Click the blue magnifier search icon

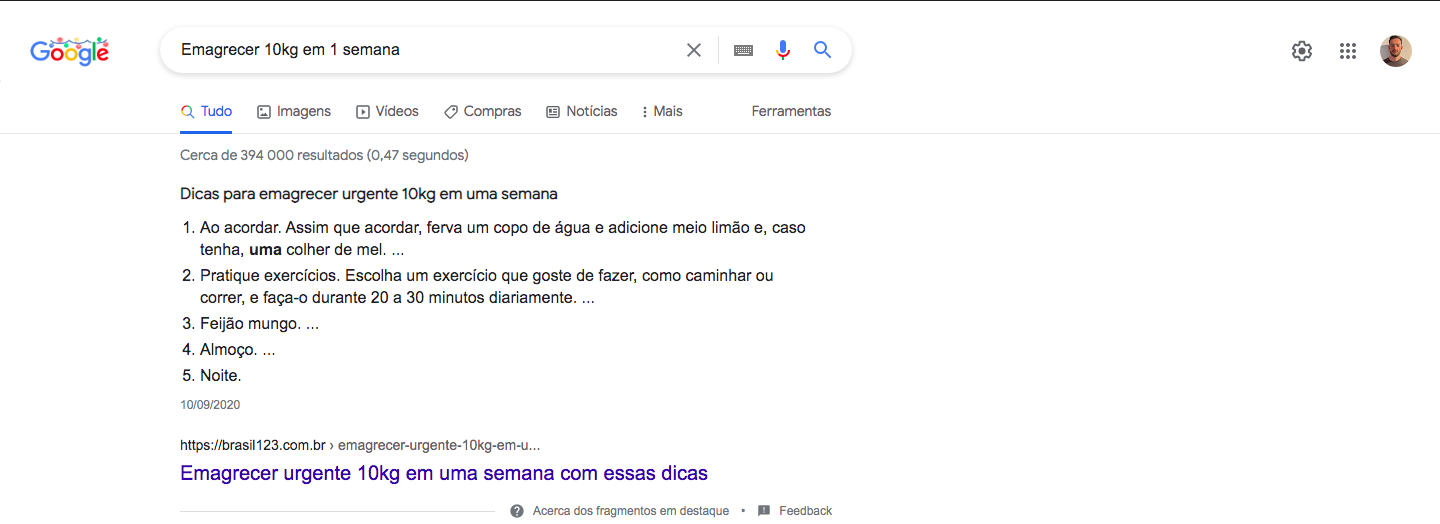(x=823, y=50)
